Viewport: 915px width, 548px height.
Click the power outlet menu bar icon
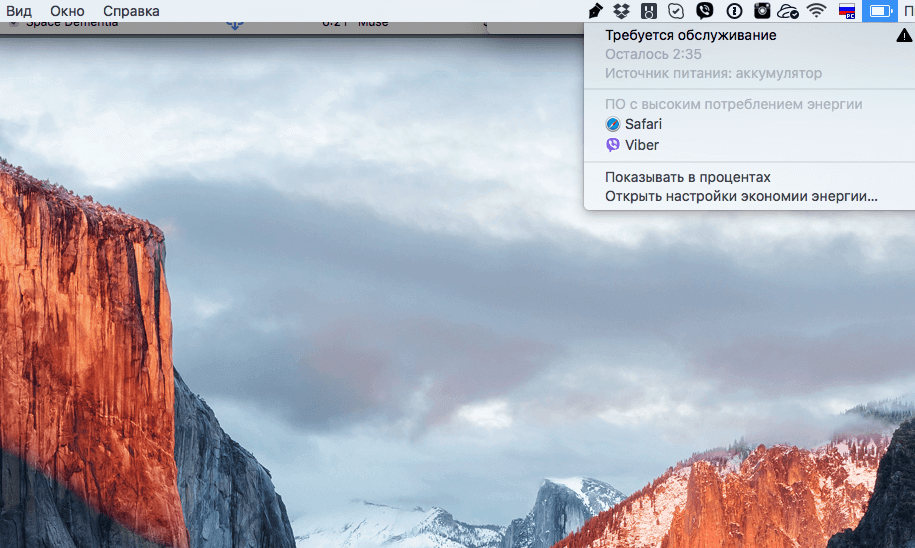[648, 11]
